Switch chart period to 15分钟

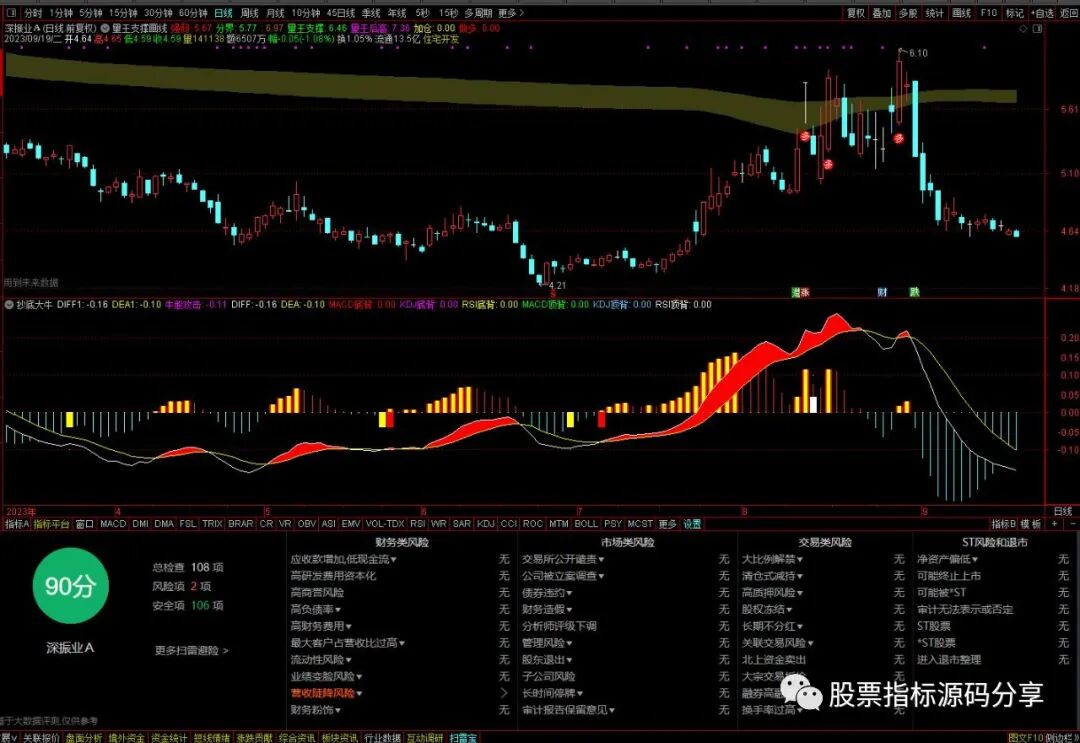coord(123,12)
